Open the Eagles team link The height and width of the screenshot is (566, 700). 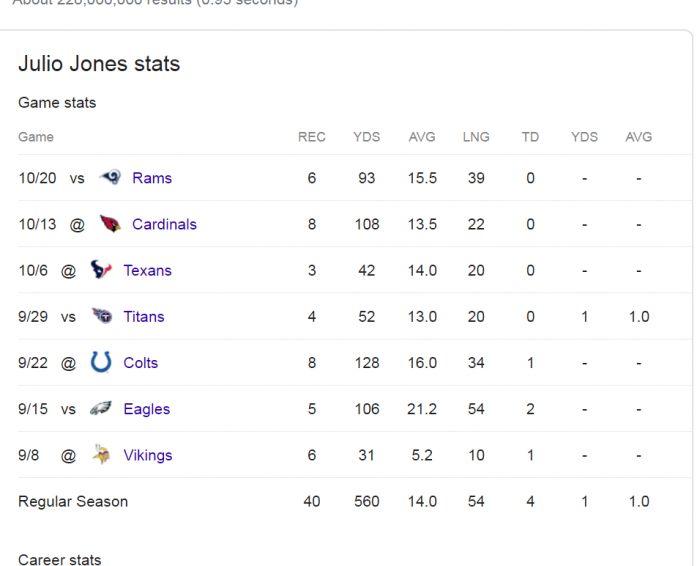tap(147, 408)
